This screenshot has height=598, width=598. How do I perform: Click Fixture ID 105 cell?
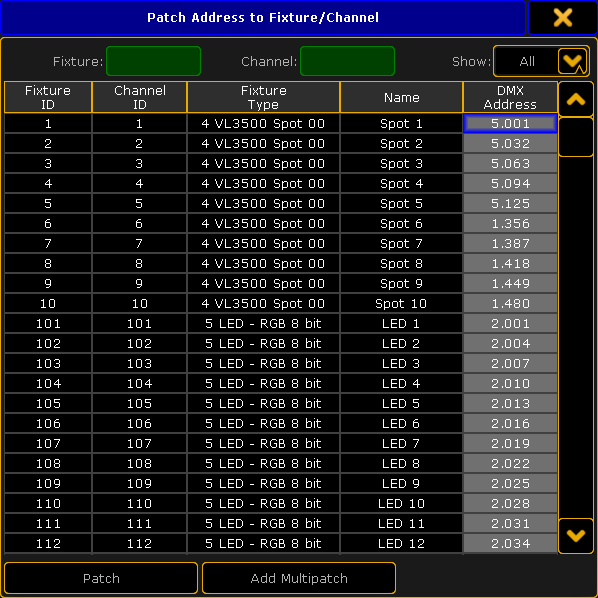point(48,403)
